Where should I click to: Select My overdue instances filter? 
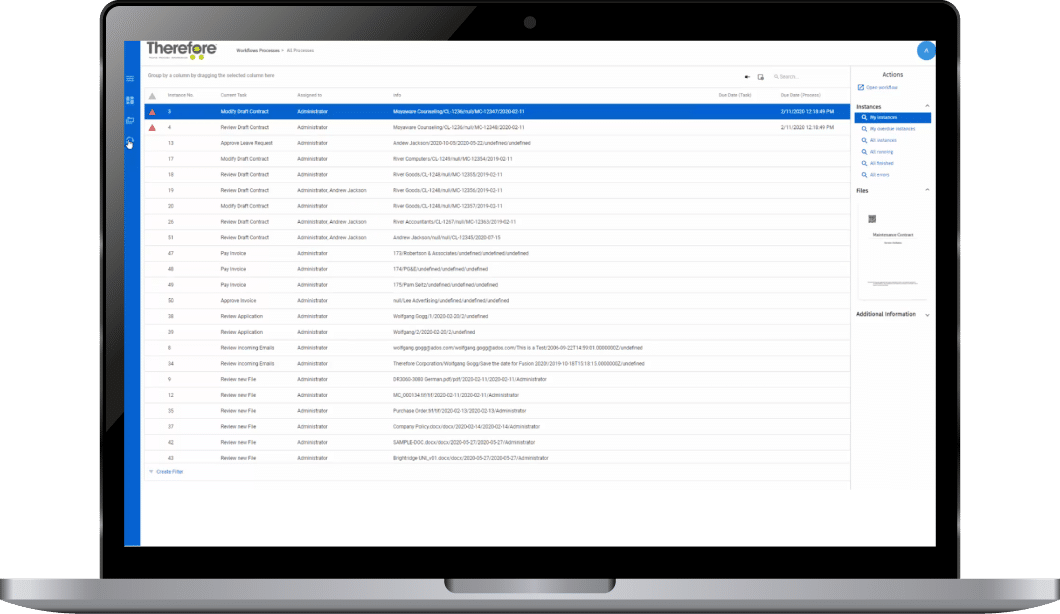891,129
